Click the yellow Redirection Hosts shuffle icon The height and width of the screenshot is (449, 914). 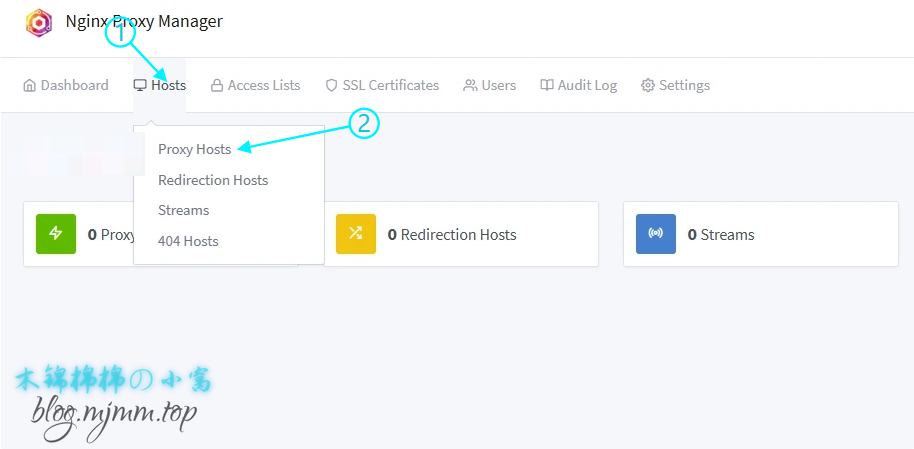click(355, 234)
